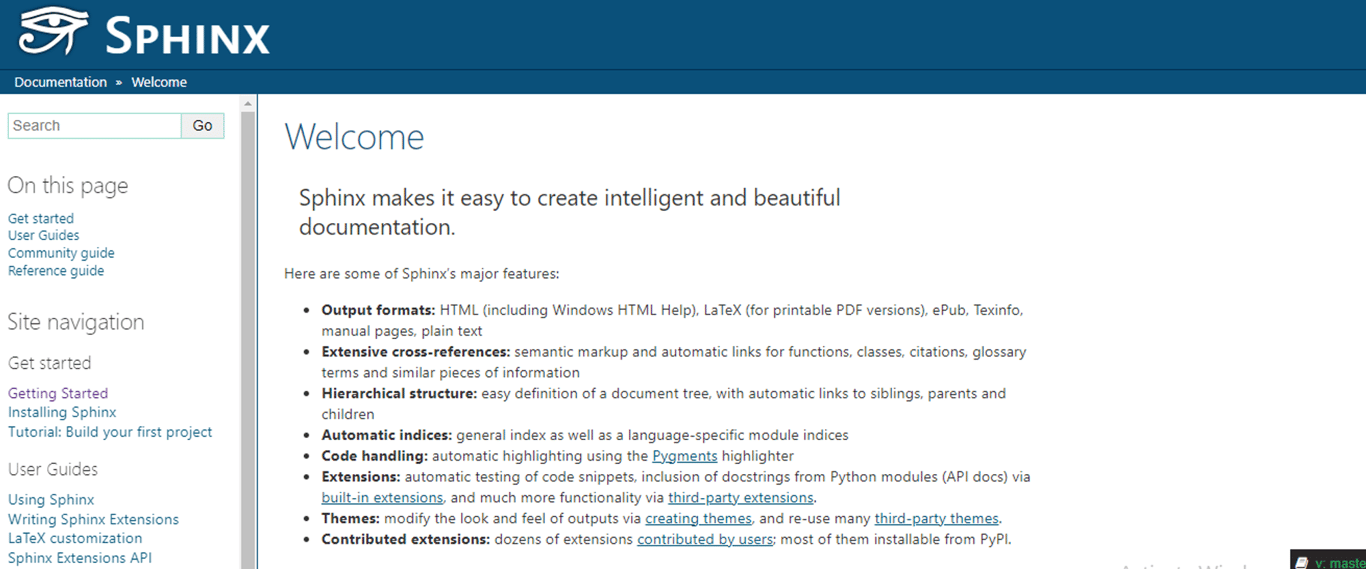Click the 'Sphinx makes it easy' tagline
The height and width of the screenshot is (569, 1366).
tap(570, 212)
